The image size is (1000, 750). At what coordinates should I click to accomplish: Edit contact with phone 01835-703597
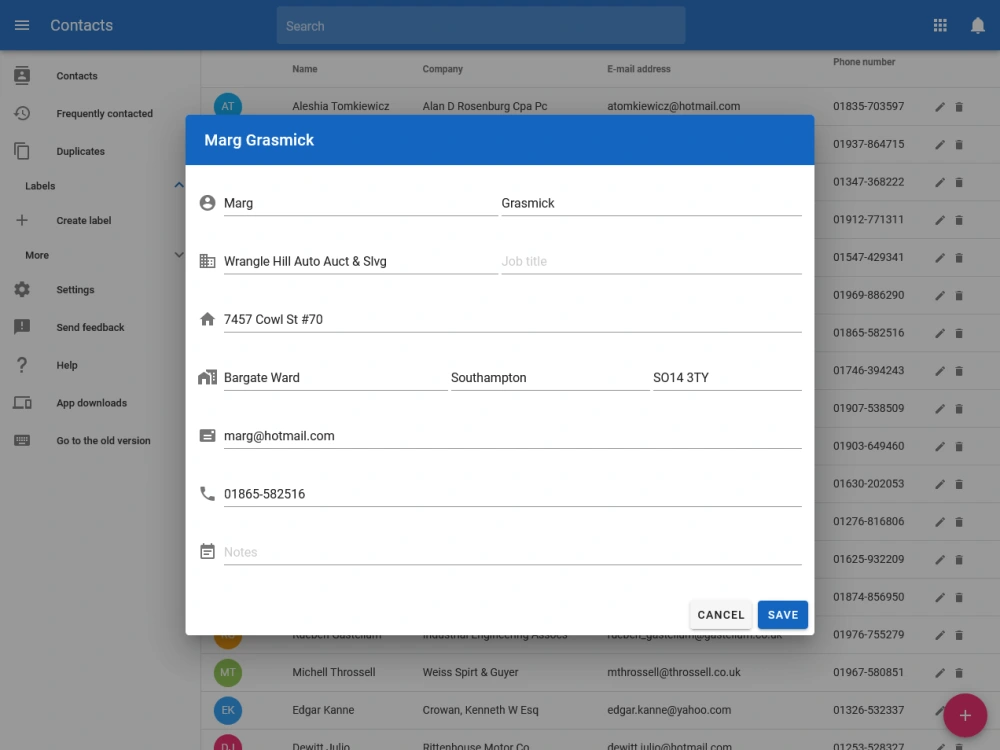(x=940, y=107)
